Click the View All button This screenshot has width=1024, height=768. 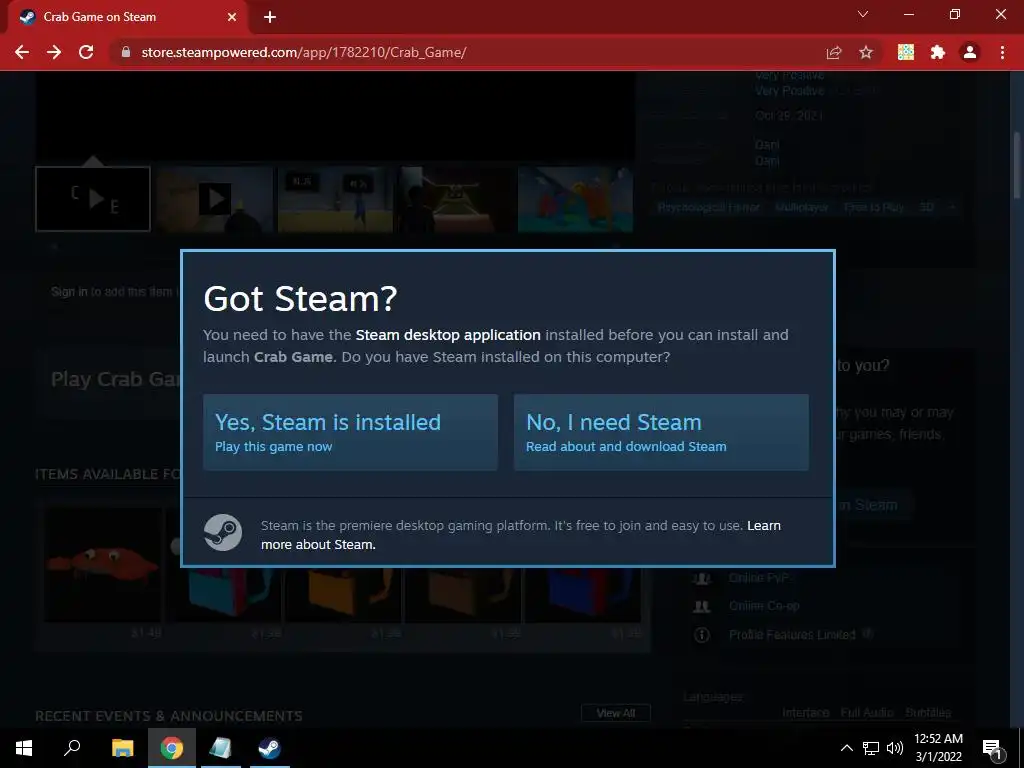click(616, 713)
